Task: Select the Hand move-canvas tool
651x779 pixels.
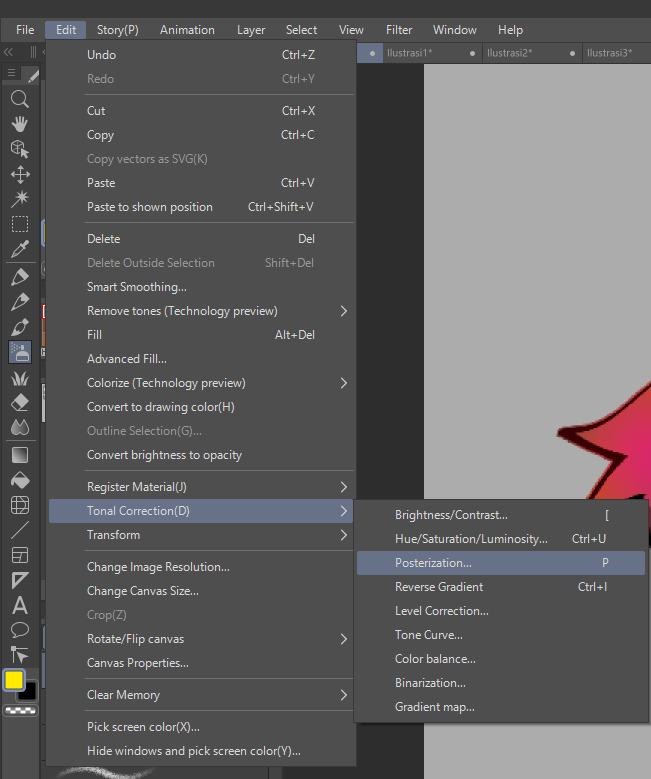Action: coord(19,124)
